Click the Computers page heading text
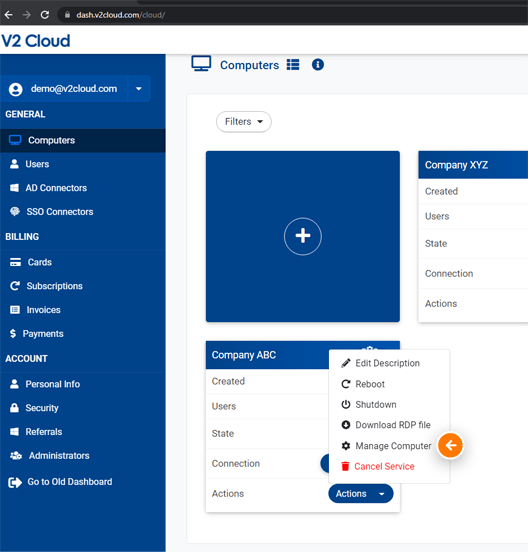 click(250, 65)
